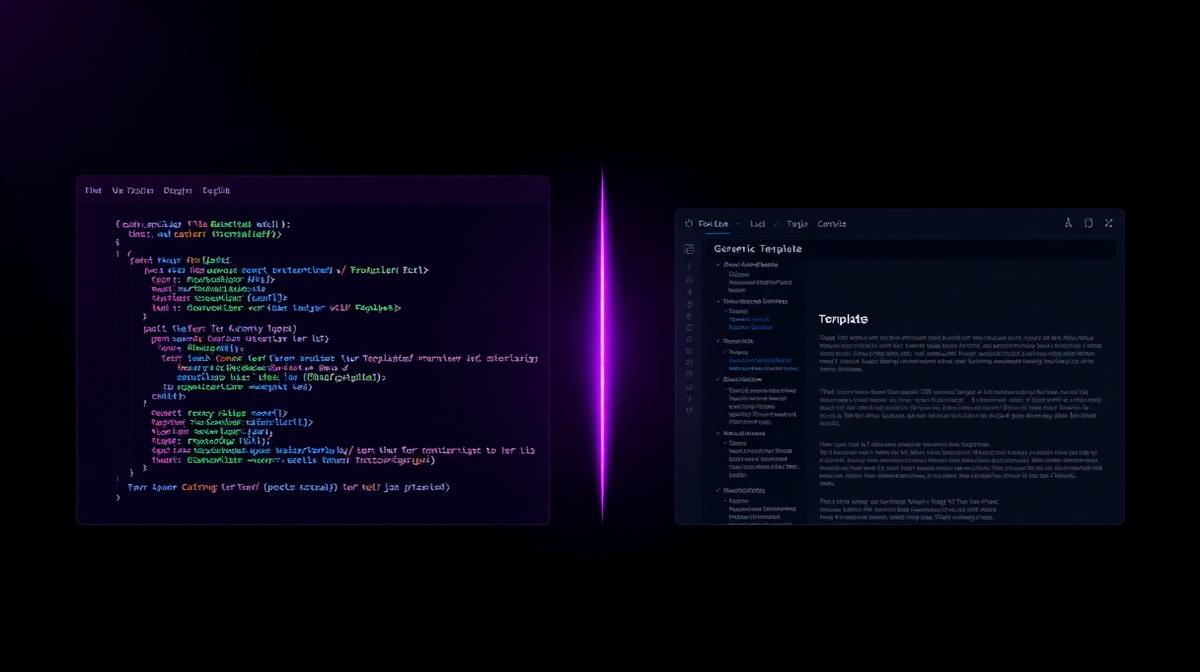Click the letter A icon in top-right toolbar
The image size is (1200, 672).
pyautogui.click(x=1068, y=224)
